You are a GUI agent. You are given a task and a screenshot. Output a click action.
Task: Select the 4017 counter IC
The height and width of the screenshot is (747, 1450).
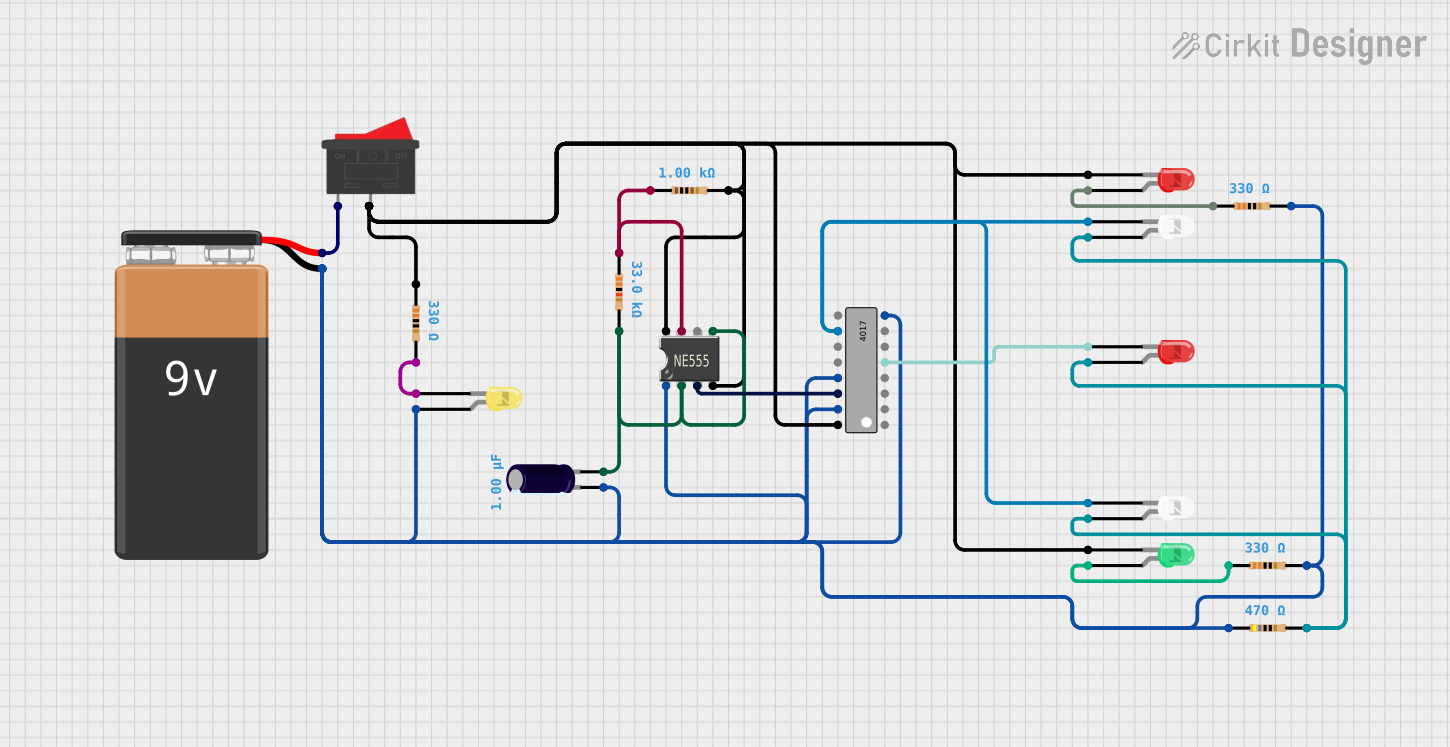[861, 370]
